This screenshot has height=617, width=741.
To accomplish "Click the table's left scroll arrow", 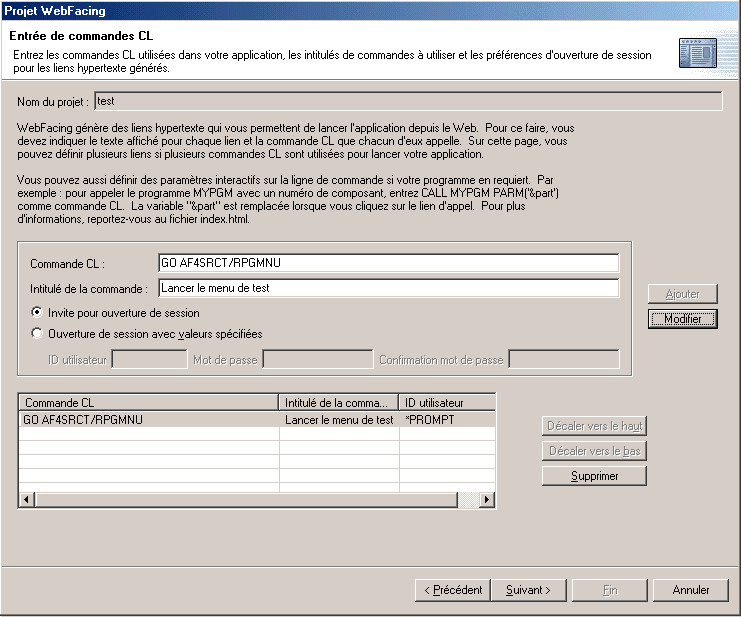I will (x=26, y=499).
